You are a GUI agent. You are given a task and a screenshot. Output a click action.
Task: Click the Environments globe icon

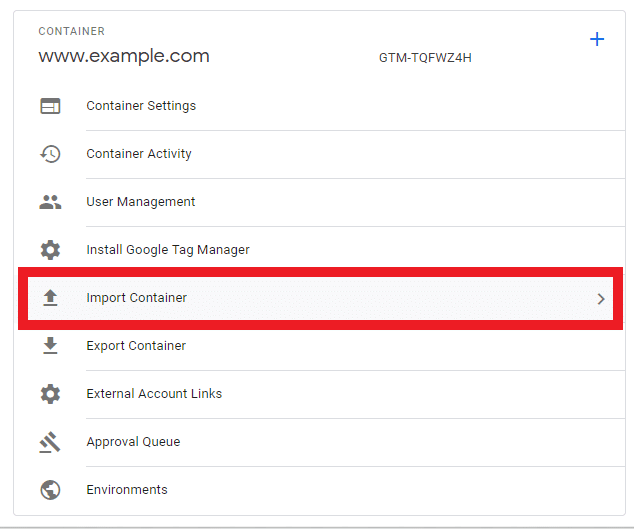(x=50, y=490)
